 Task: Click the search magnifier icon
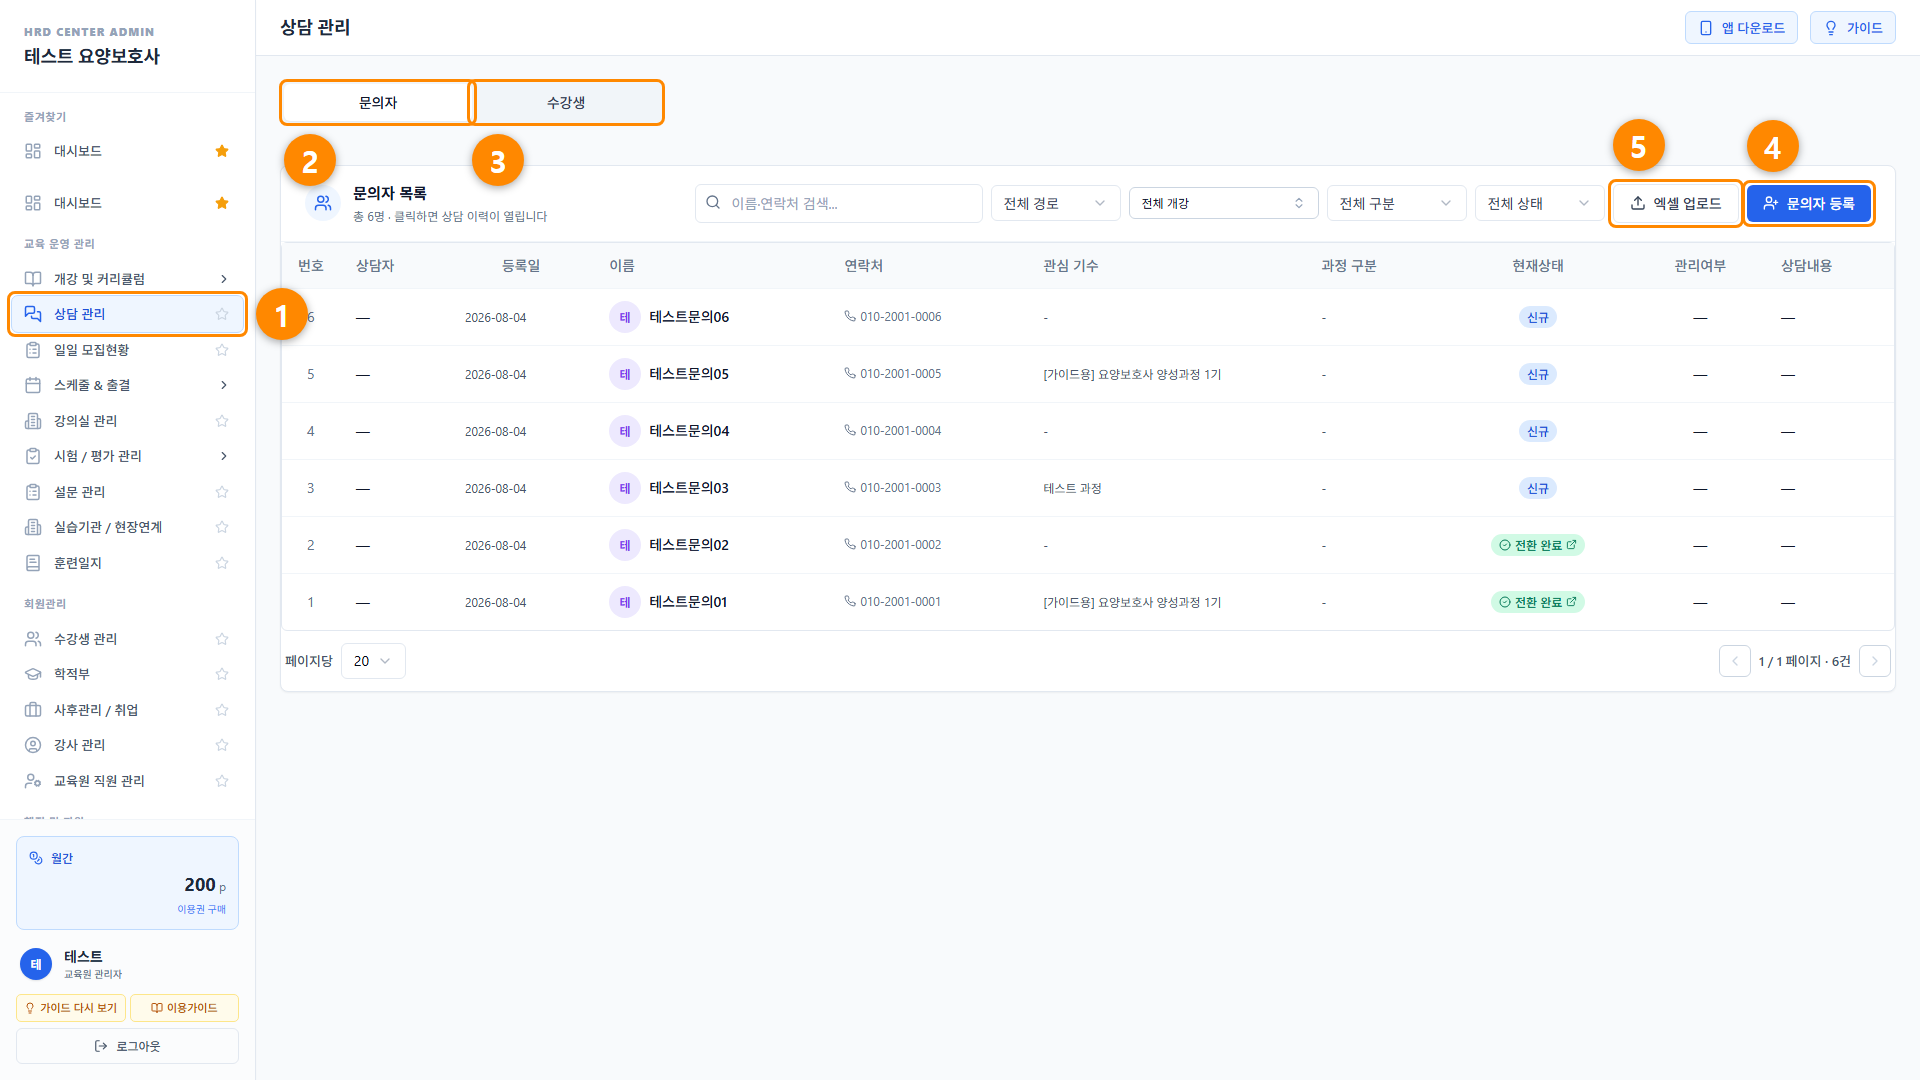(713, 203)
